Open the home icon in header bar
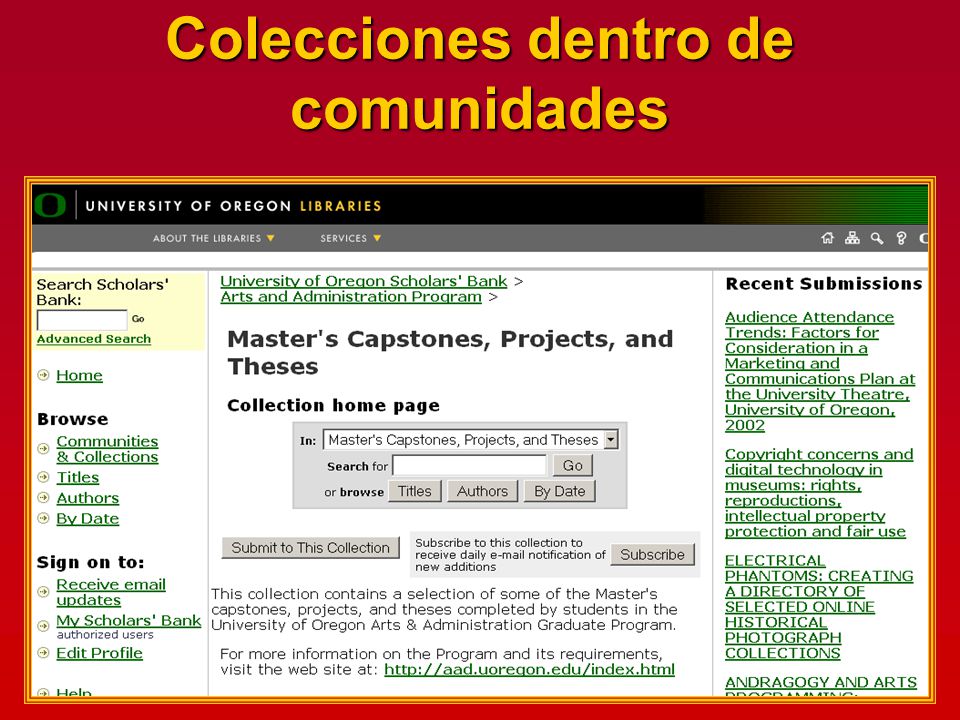 [x=827, y=238]
